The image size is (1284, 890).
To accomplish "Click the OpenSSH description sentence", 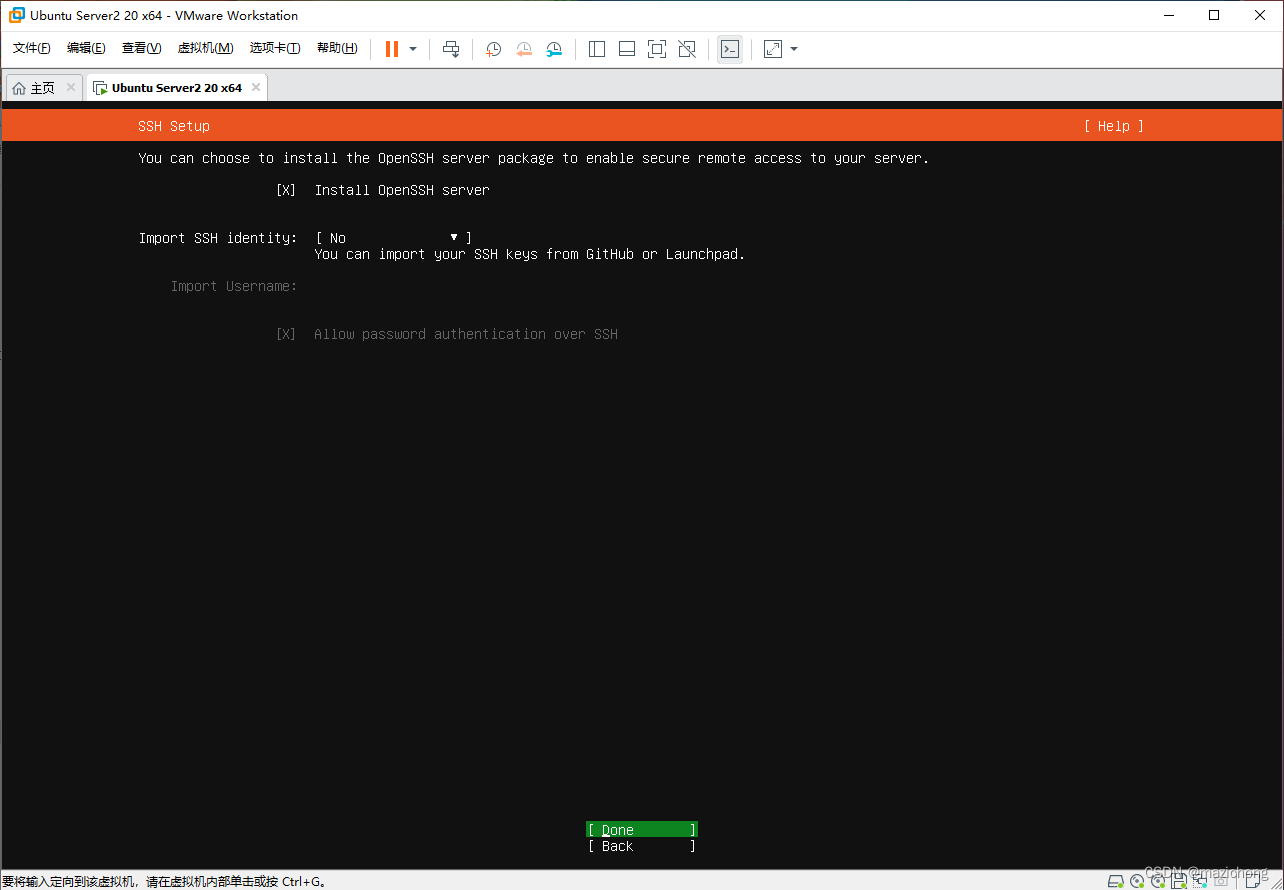I will point(534,158).
